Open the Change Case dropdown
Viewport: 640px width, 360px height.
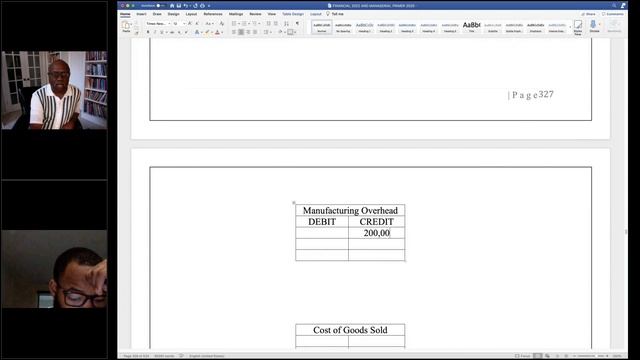point(209,23)
